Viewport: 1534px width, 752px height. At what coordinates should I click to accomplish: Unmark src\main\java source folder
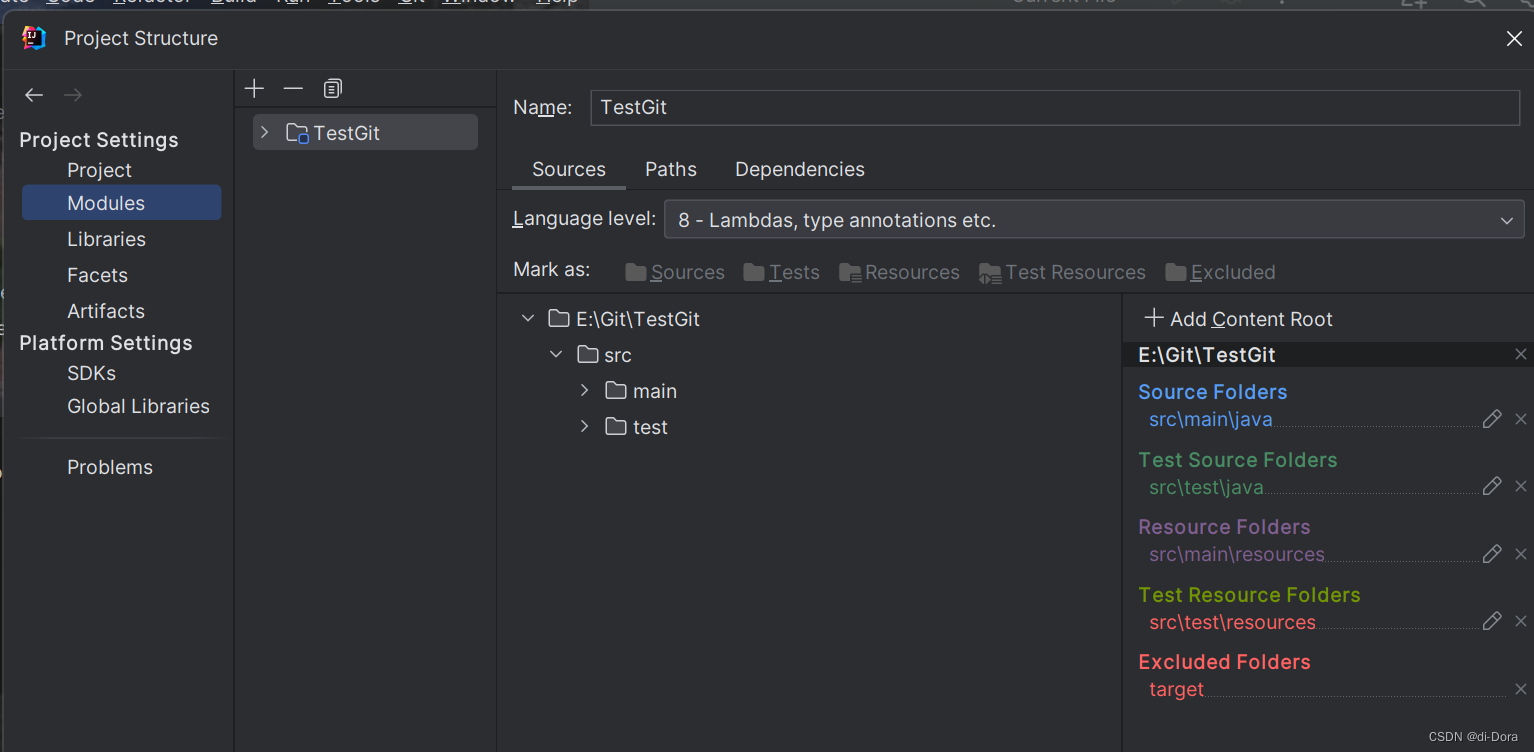click(1521, 419)
